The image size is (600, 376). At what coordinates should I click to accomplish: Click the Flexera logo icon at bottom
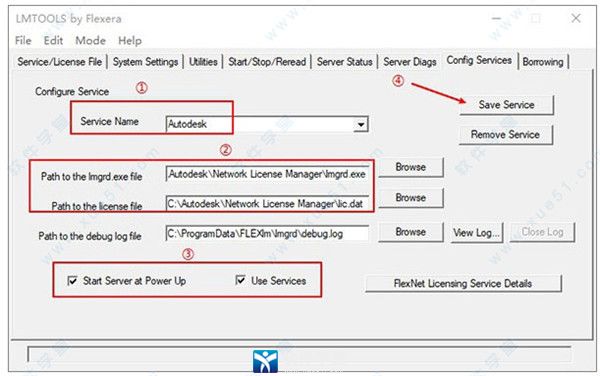[265, 361]
